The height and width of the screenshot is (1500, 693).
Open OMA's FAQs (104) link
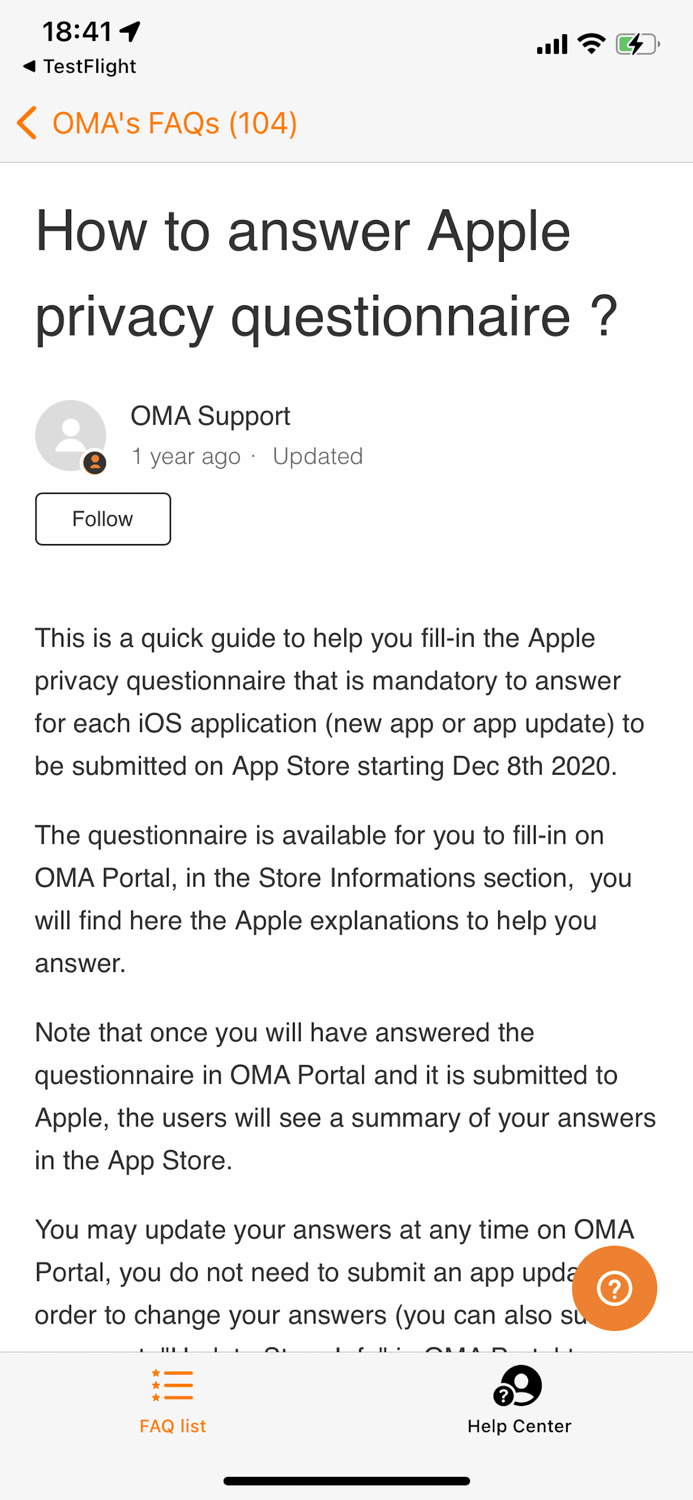175,122
